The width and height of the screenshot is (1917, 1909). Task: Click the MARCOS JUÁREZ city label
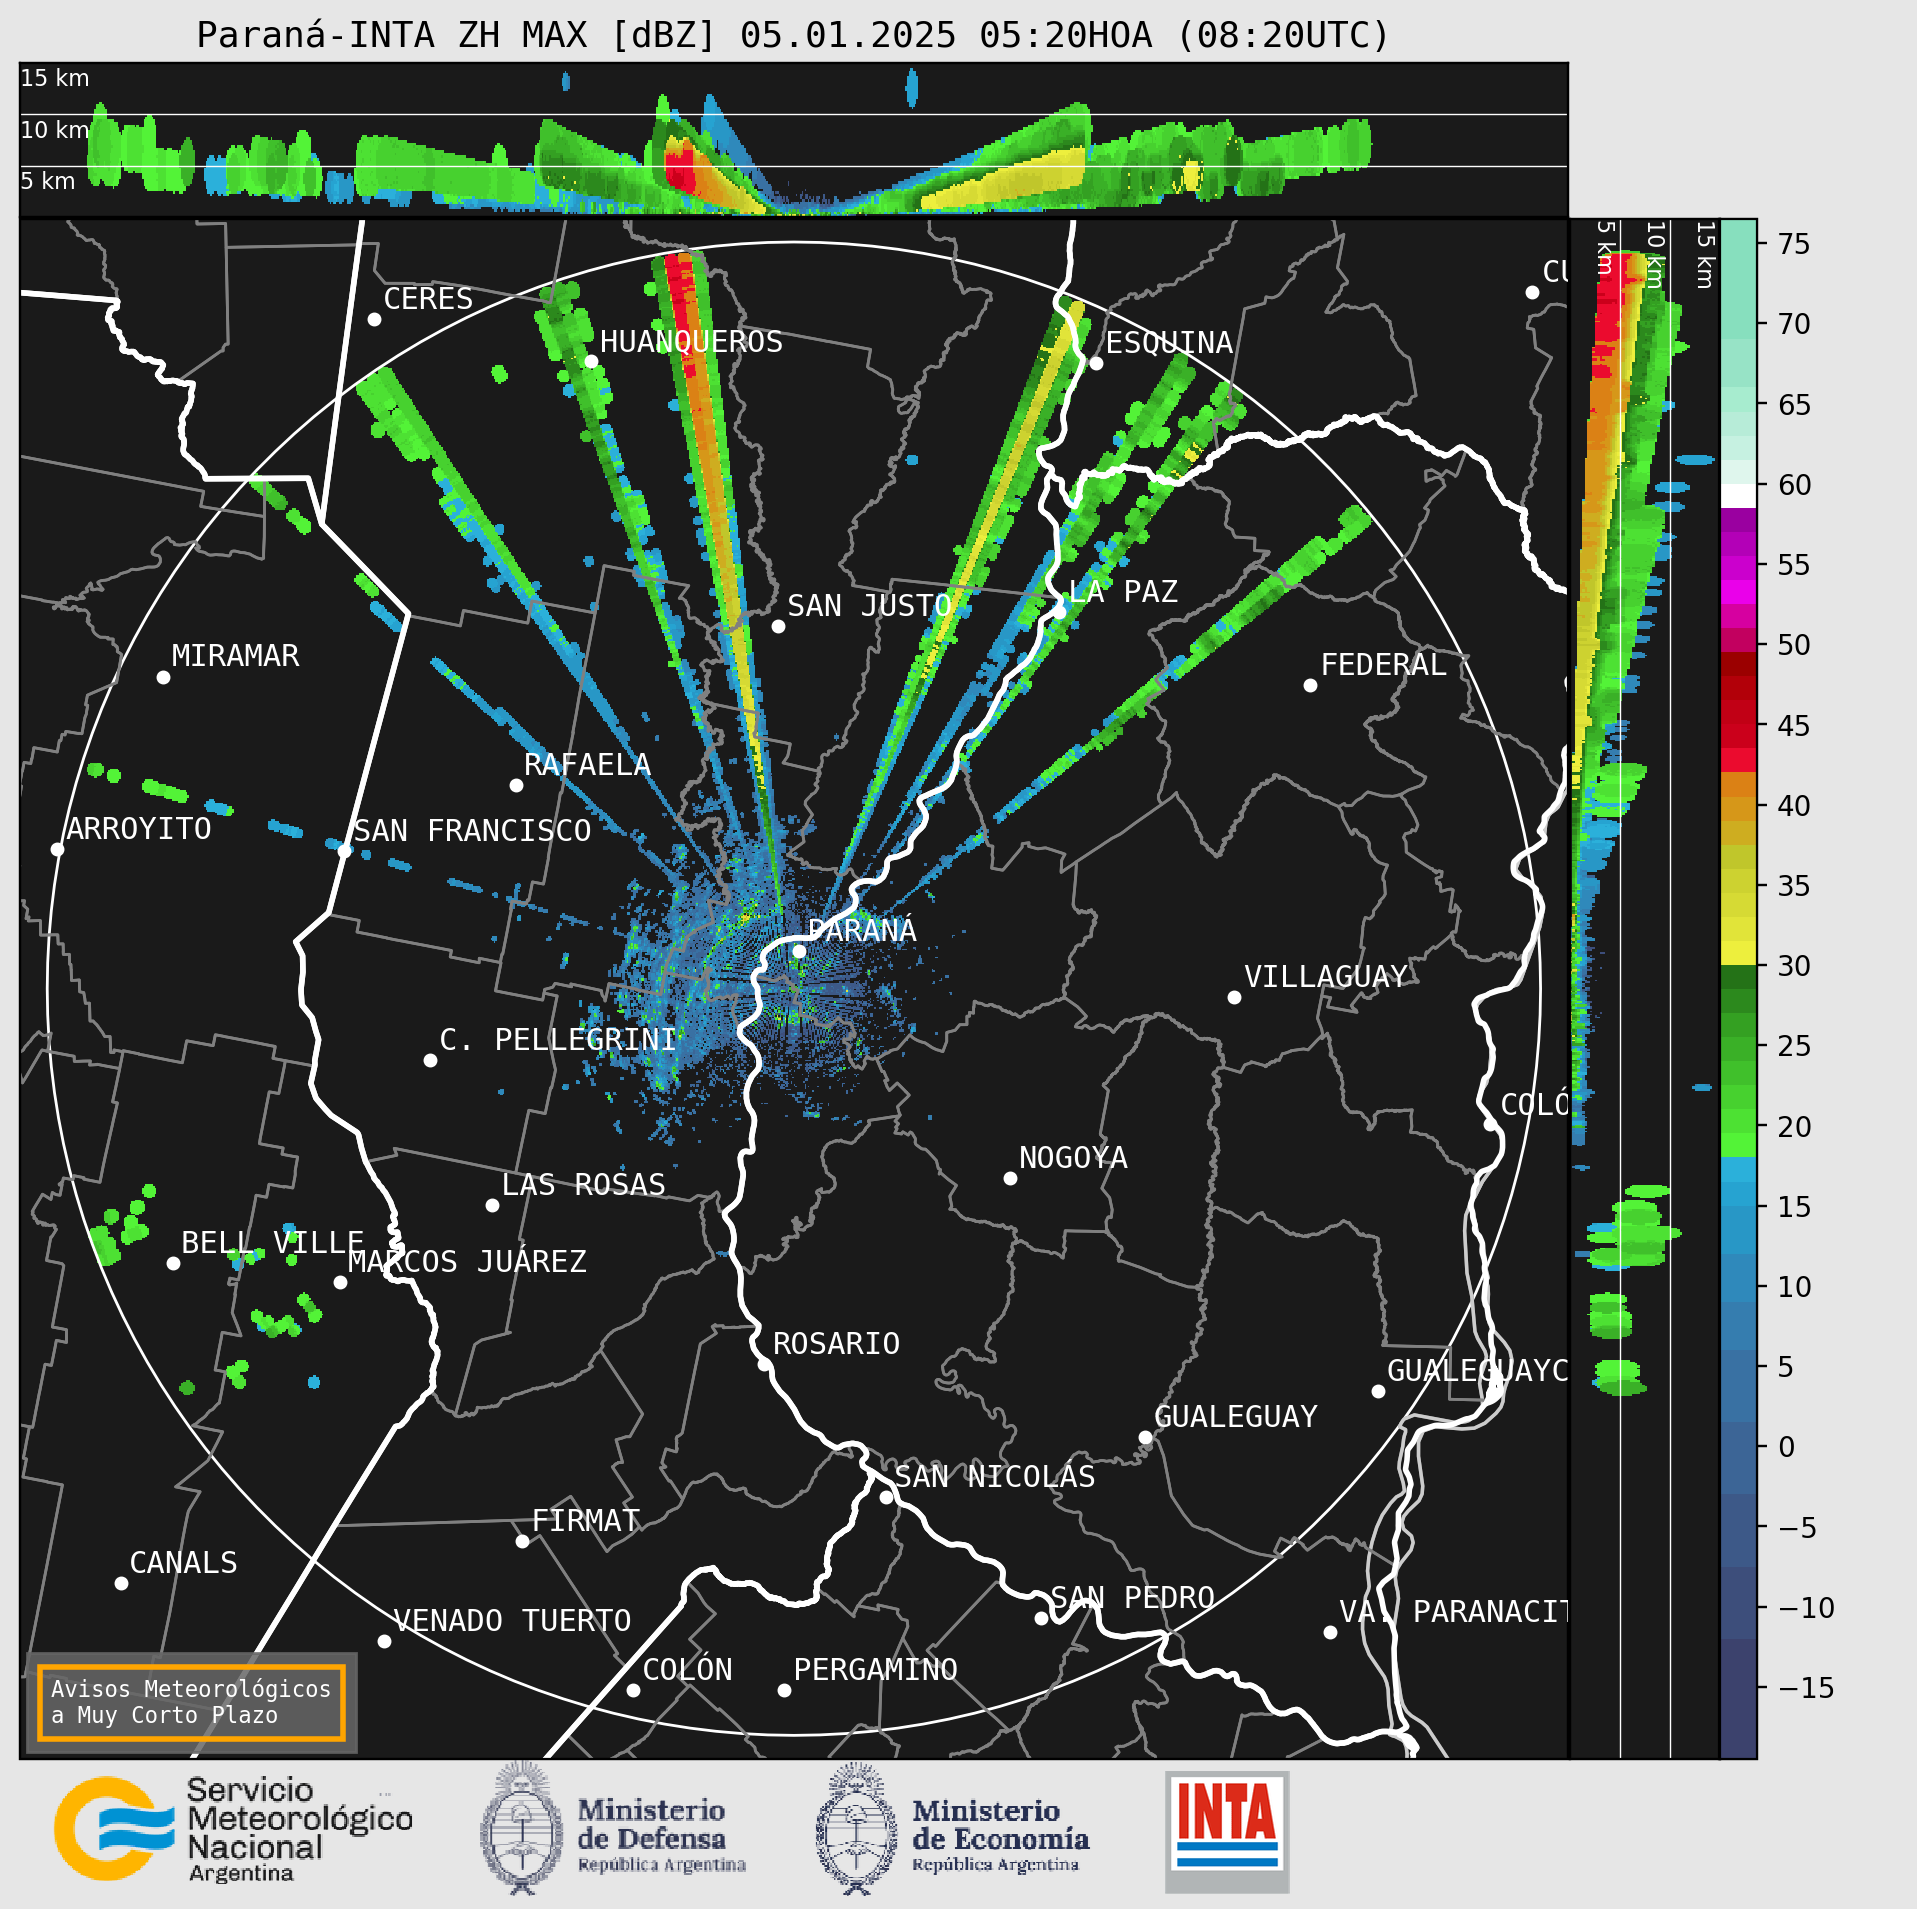[x=467, y=1261]
